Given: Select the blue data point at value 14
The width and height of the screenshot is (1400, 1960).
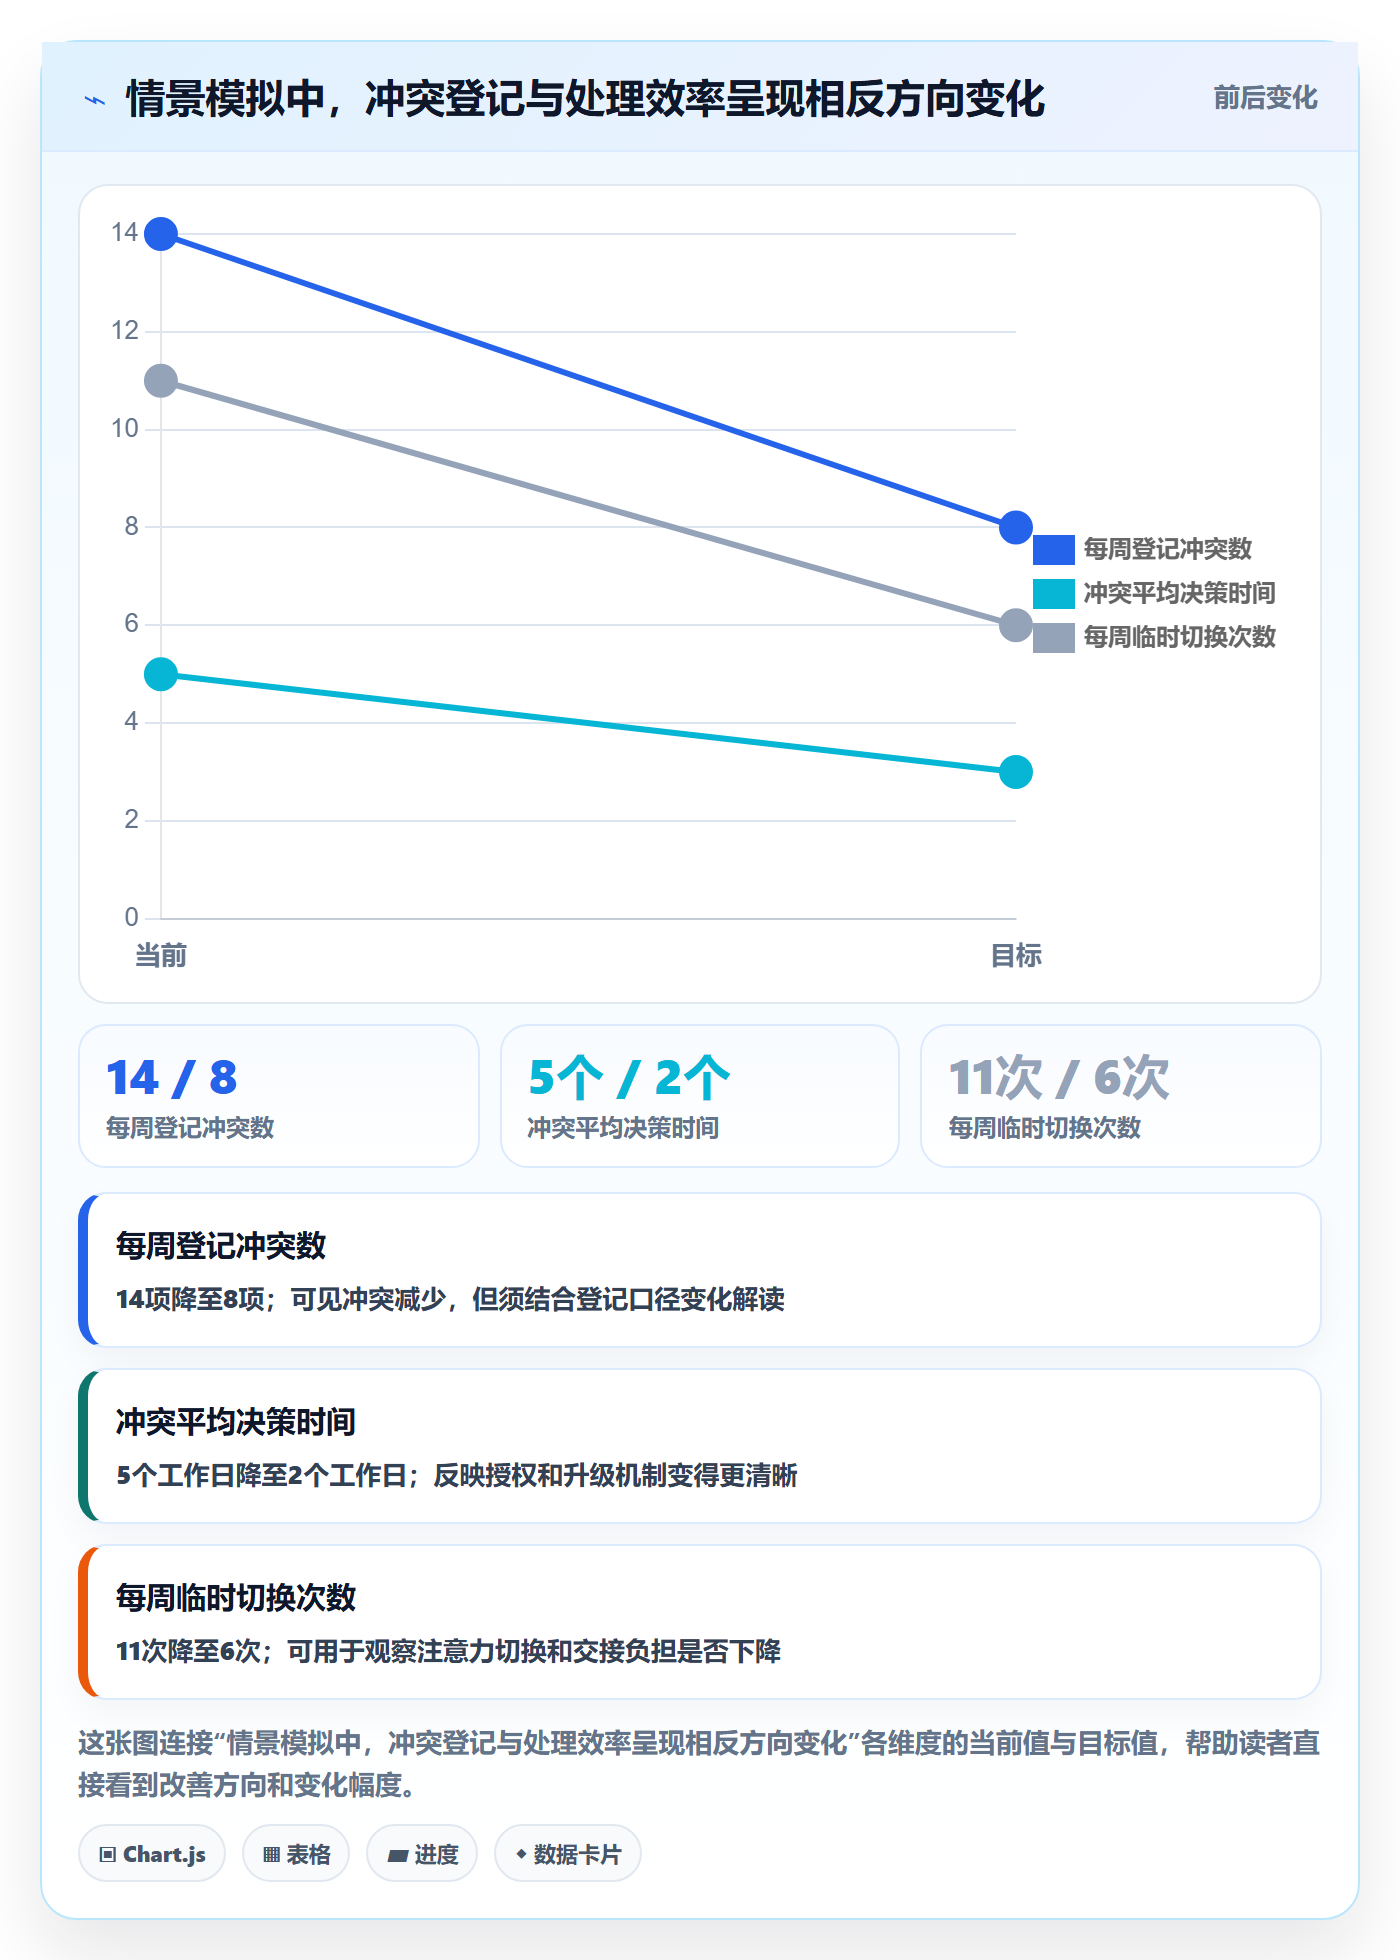Looking at the screenshot, I should click(x=161, y=234).
